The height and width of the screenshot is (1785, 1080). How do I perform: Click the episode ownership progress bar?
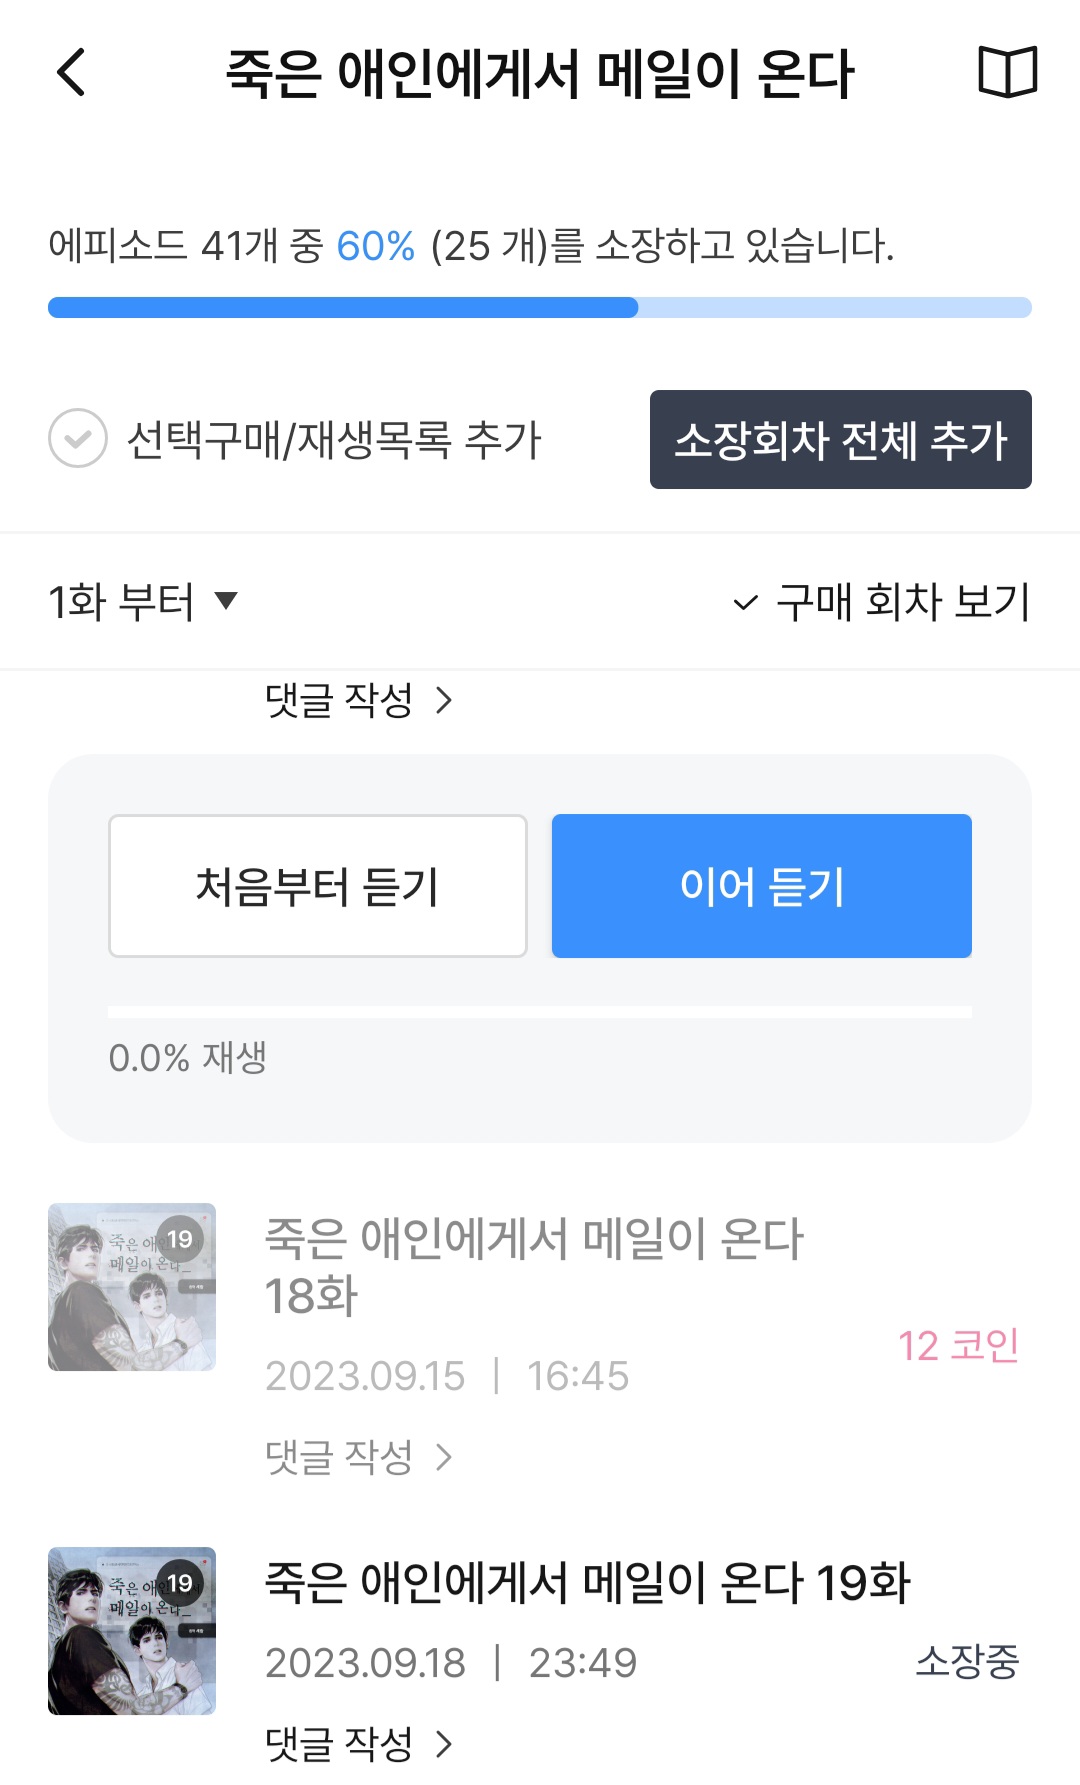[x=540, y=308]
